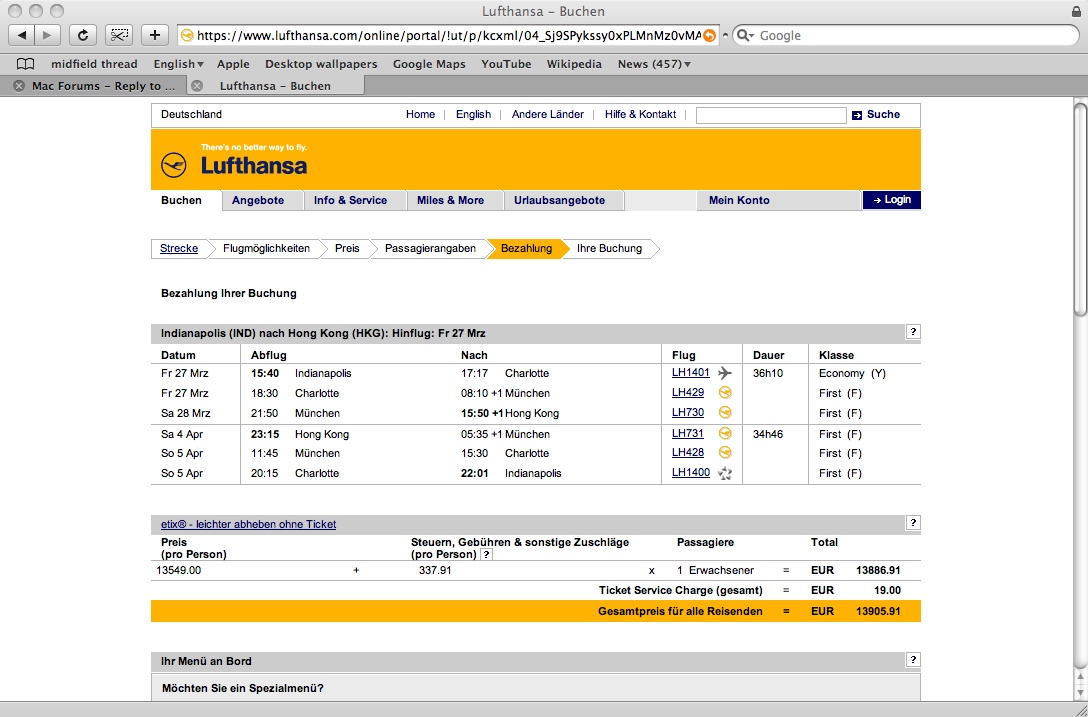Go to the Home link
Viewport: 1088px width, 717px height.
tap(420, 115)
